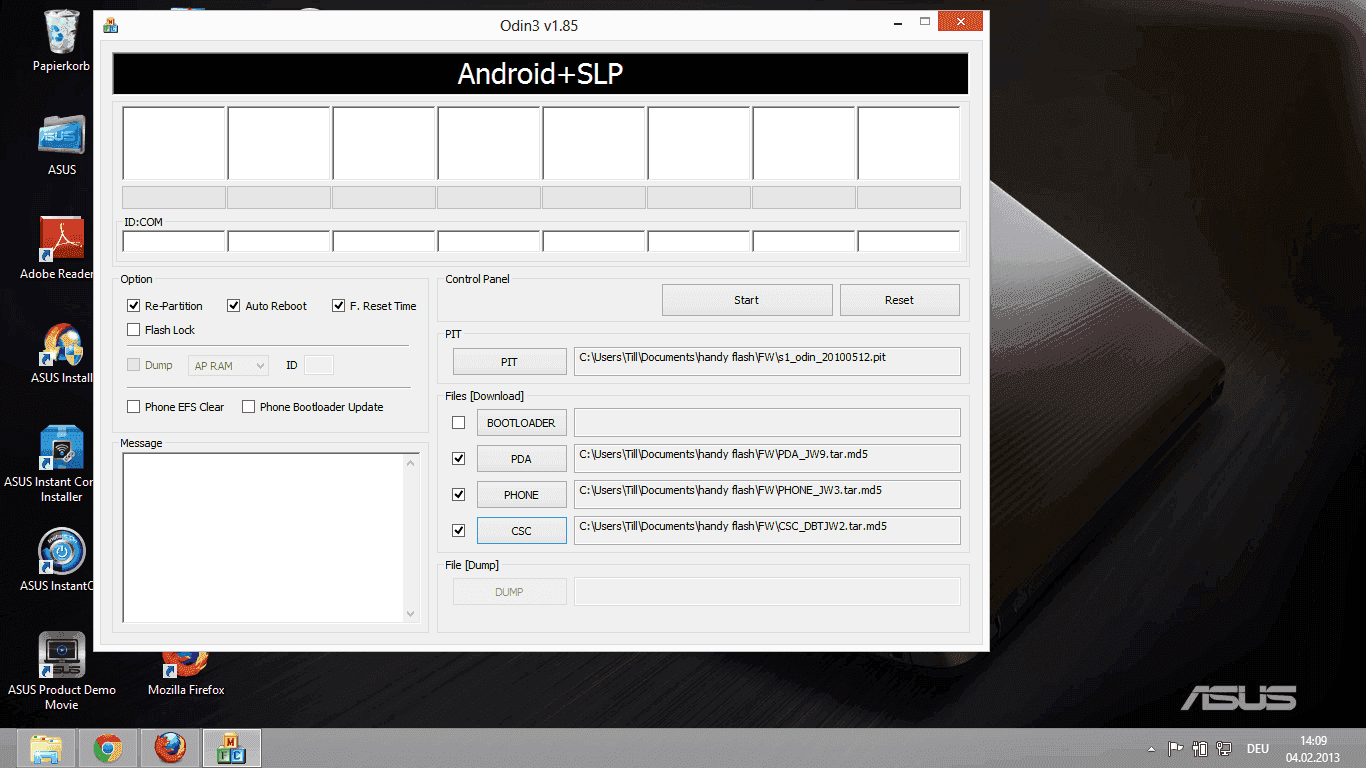Click the Start button
The width and height of the screenshot is (1366, 768).
point(747,300)
